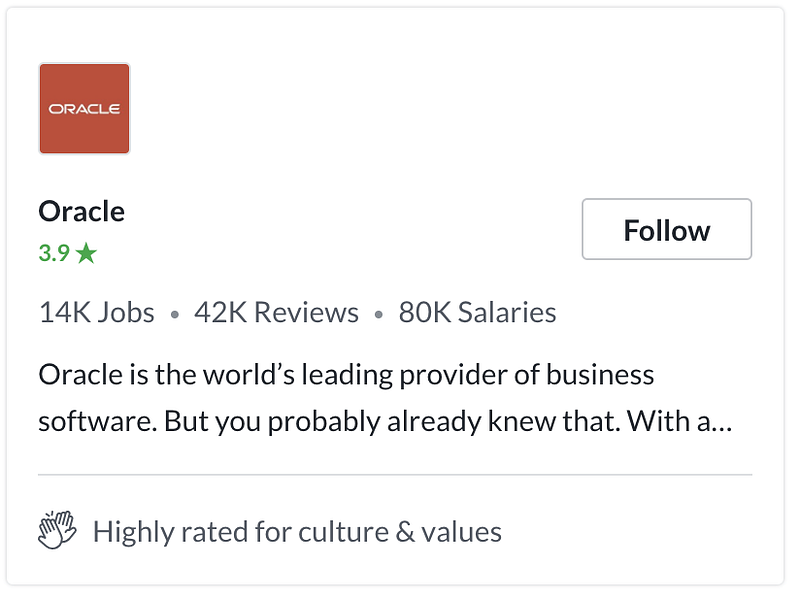Viewport: 800px width, 598px height.
Task: Show the 80K Salaries listing
Action: (x=477, y=313)
